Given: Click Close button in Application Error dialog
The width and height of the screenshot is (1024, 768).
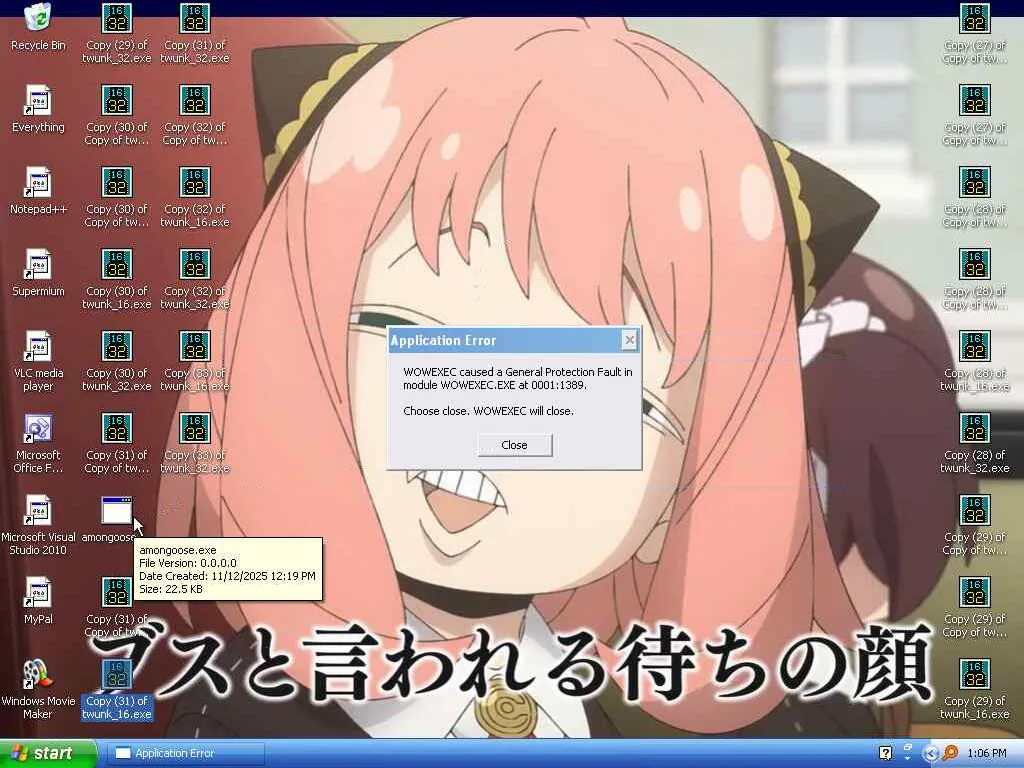Looking at the screenshot, I should click(515, 445).
